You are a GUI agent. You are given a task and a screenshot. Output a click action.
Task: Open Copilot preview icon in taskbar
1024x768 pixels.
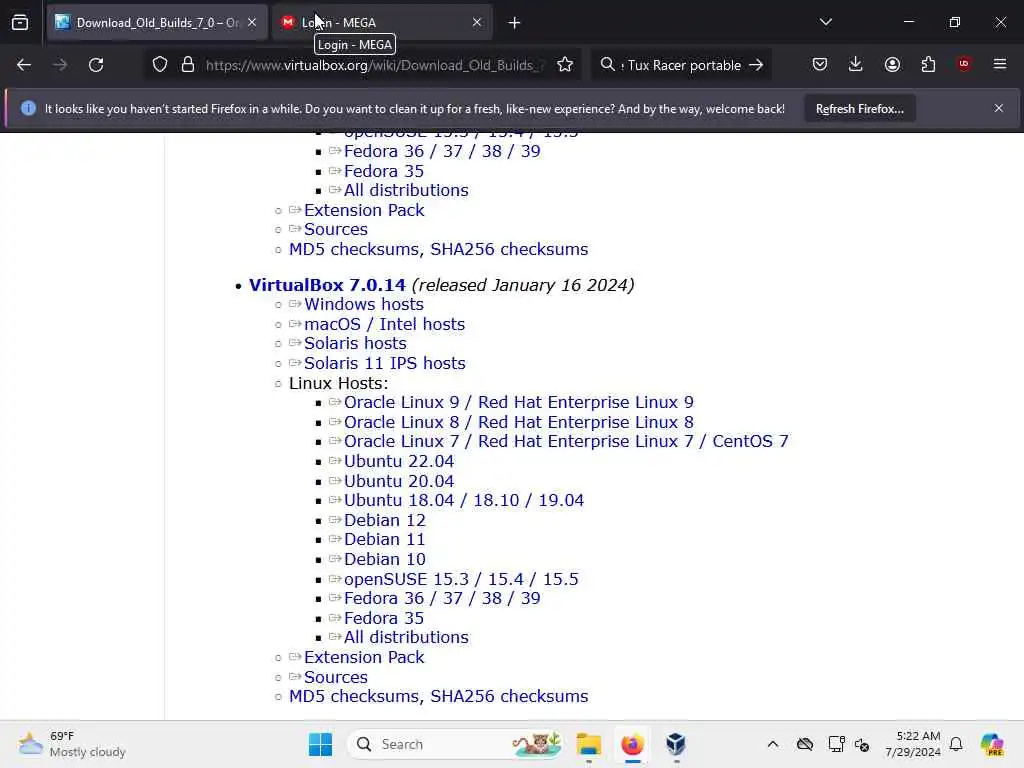(992, 744)
